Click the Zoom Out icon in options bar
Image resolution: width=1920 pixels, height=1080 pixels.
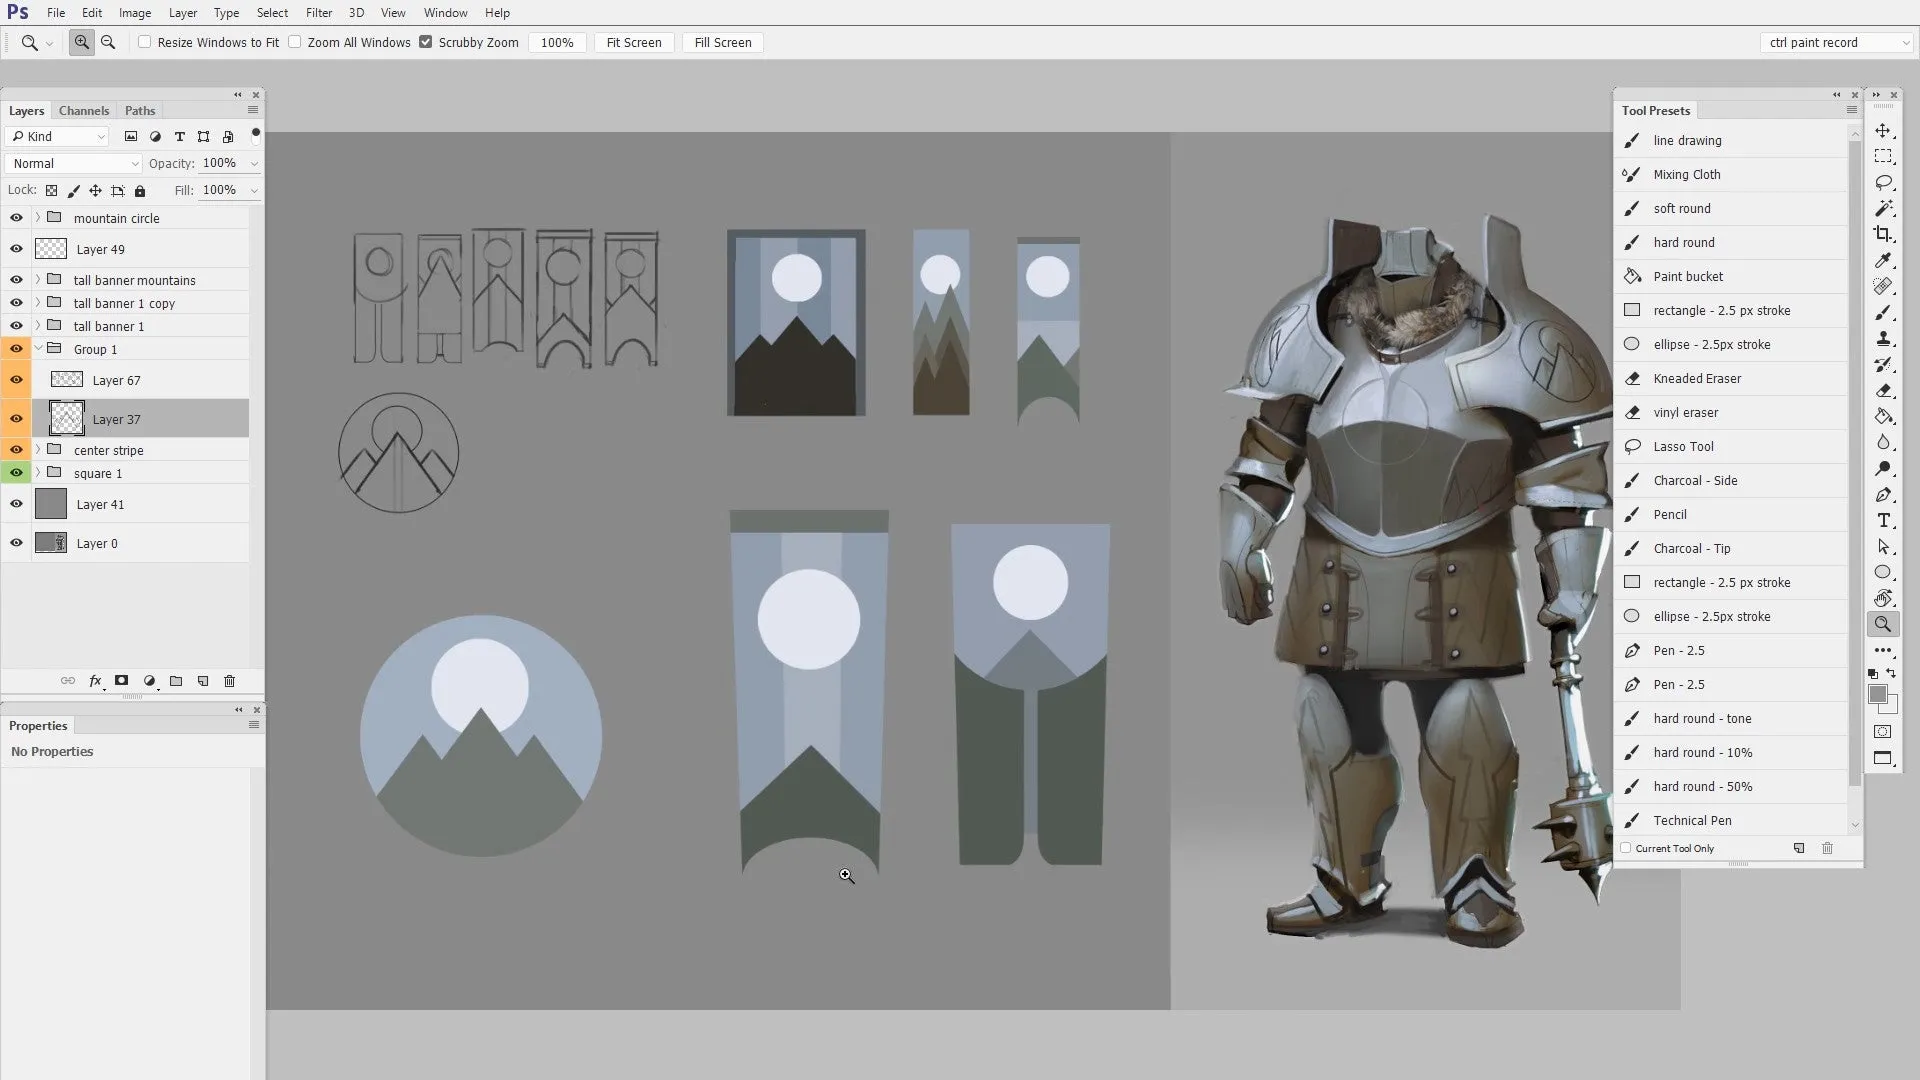click(x=108, y=42)
